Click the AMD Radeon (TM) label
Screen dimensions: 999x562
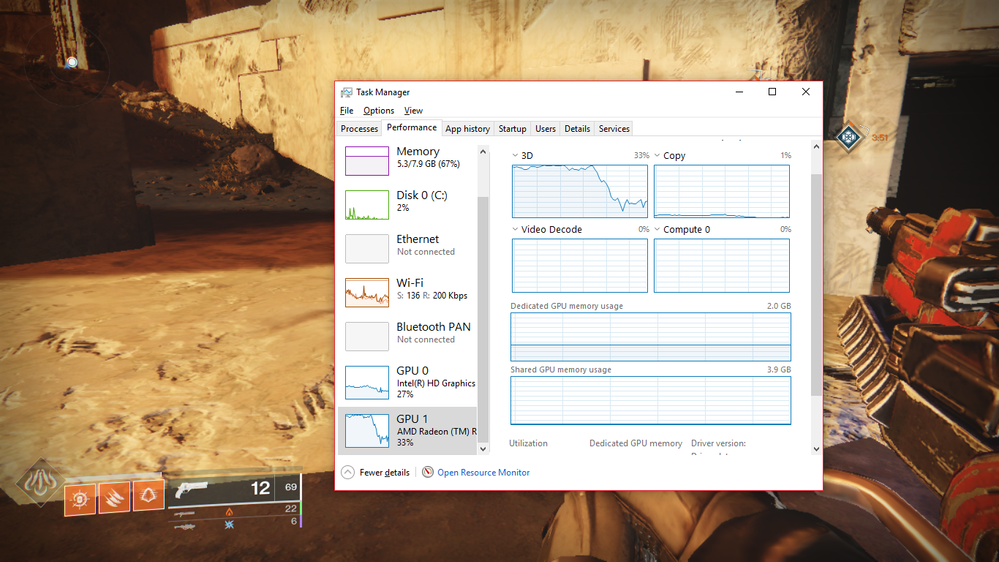pos(436,431)
